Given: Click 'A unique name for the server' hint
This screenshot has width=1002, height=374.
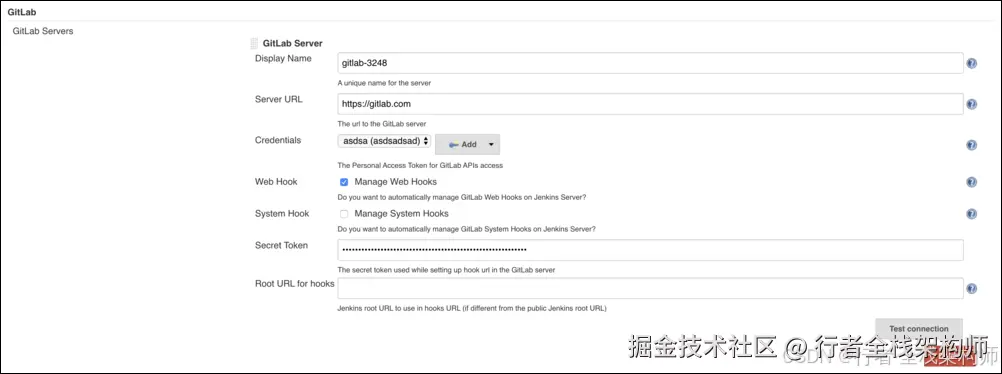Looking at the screenshot, I should point(384,83).
